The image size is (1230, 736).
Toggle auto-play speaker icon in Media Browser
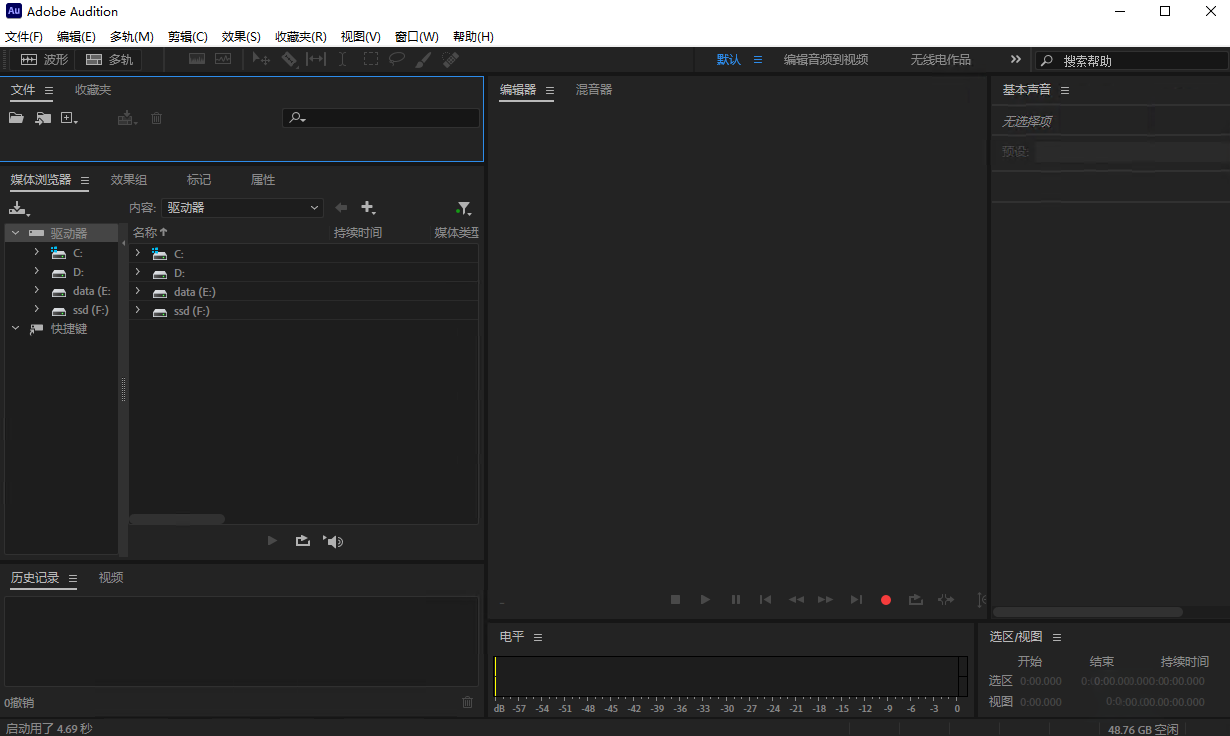click(333, 541)
